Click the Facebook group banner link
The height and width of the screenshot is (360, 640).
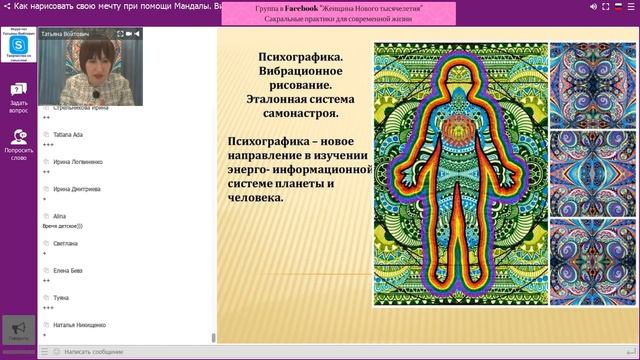[x=339, y=13]
